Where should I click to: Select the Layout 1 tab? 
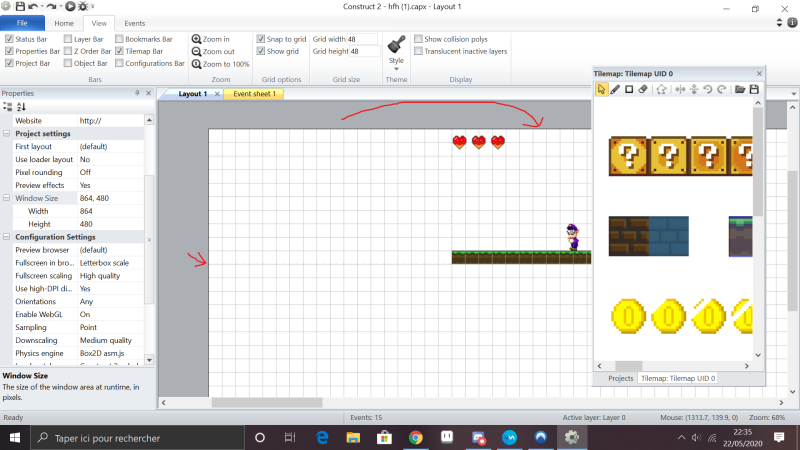192,94
